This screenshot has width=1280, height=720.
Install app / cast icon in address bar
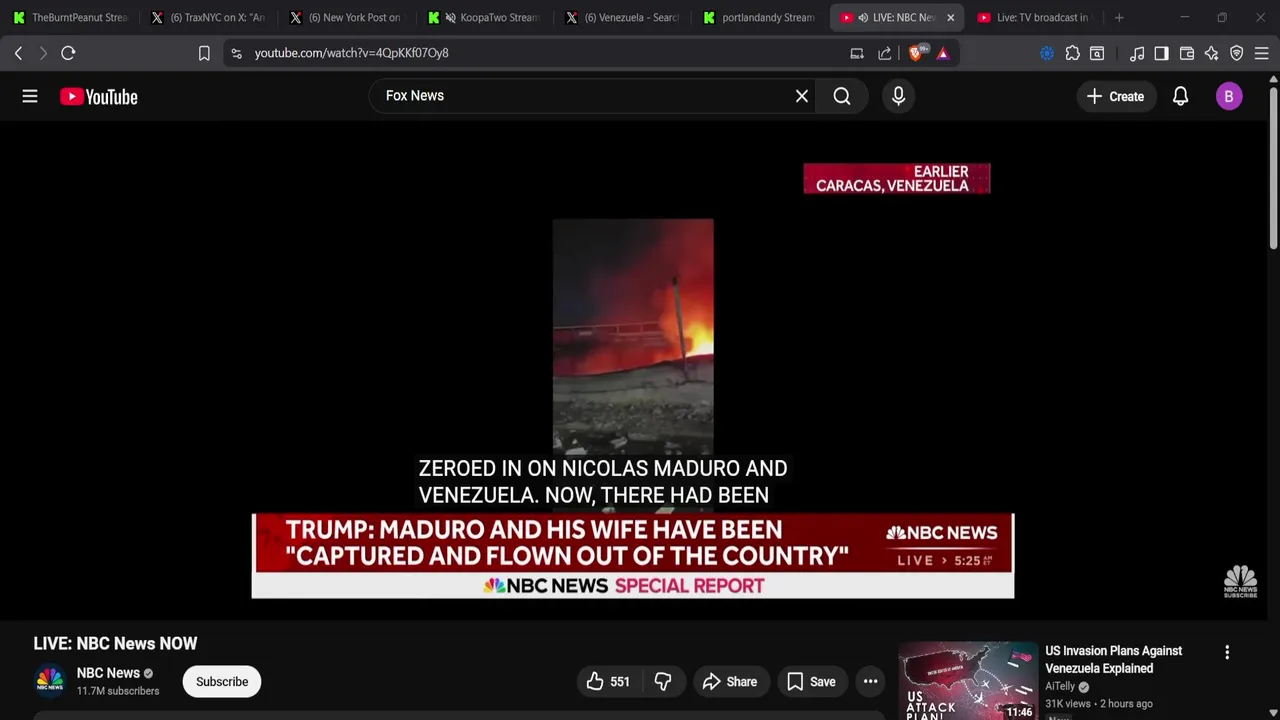coord(857,53)
